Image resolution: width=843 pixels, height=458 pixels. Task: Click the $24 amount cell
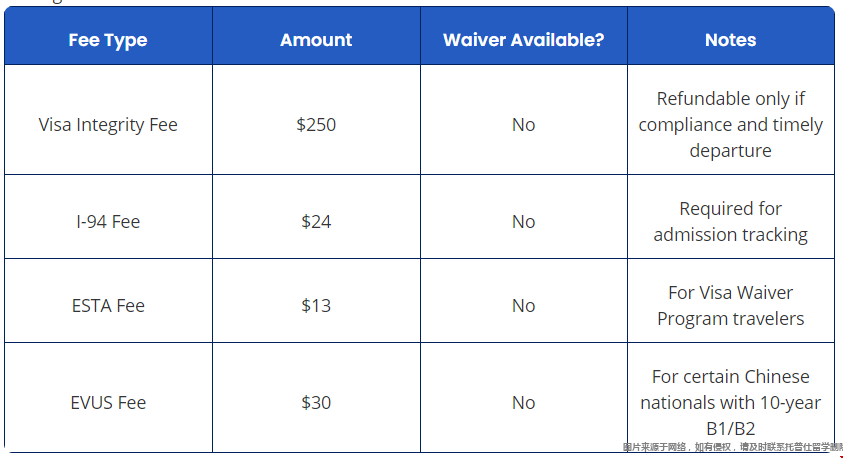(316, 222)
